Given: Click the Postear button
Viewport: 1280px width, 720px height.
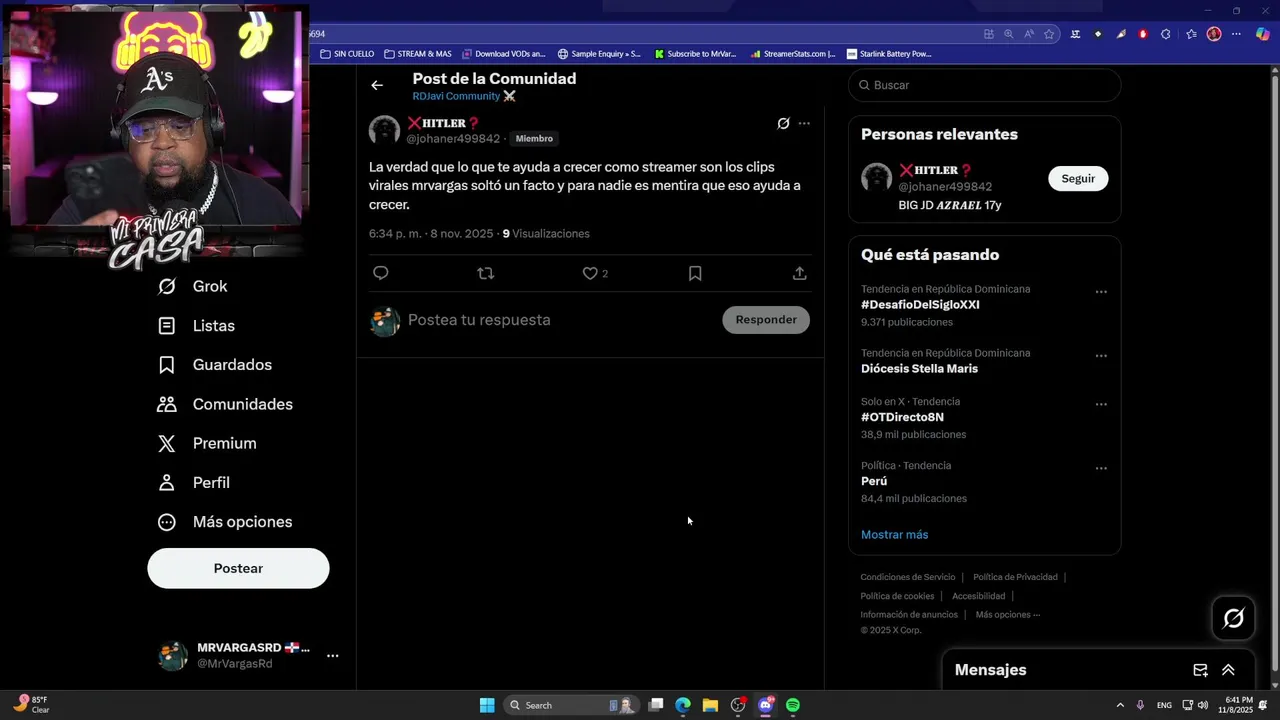Looking at the screenshot, I should tap(238, 568).
